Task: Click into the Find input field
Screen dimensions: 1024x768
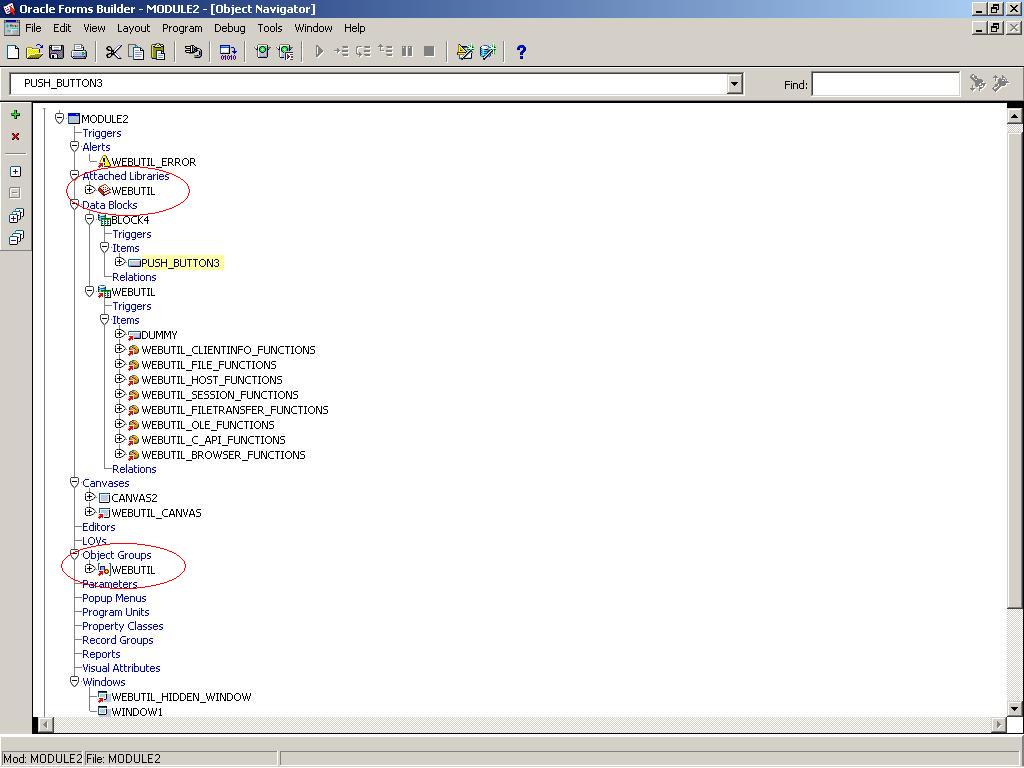Action: 886,84
